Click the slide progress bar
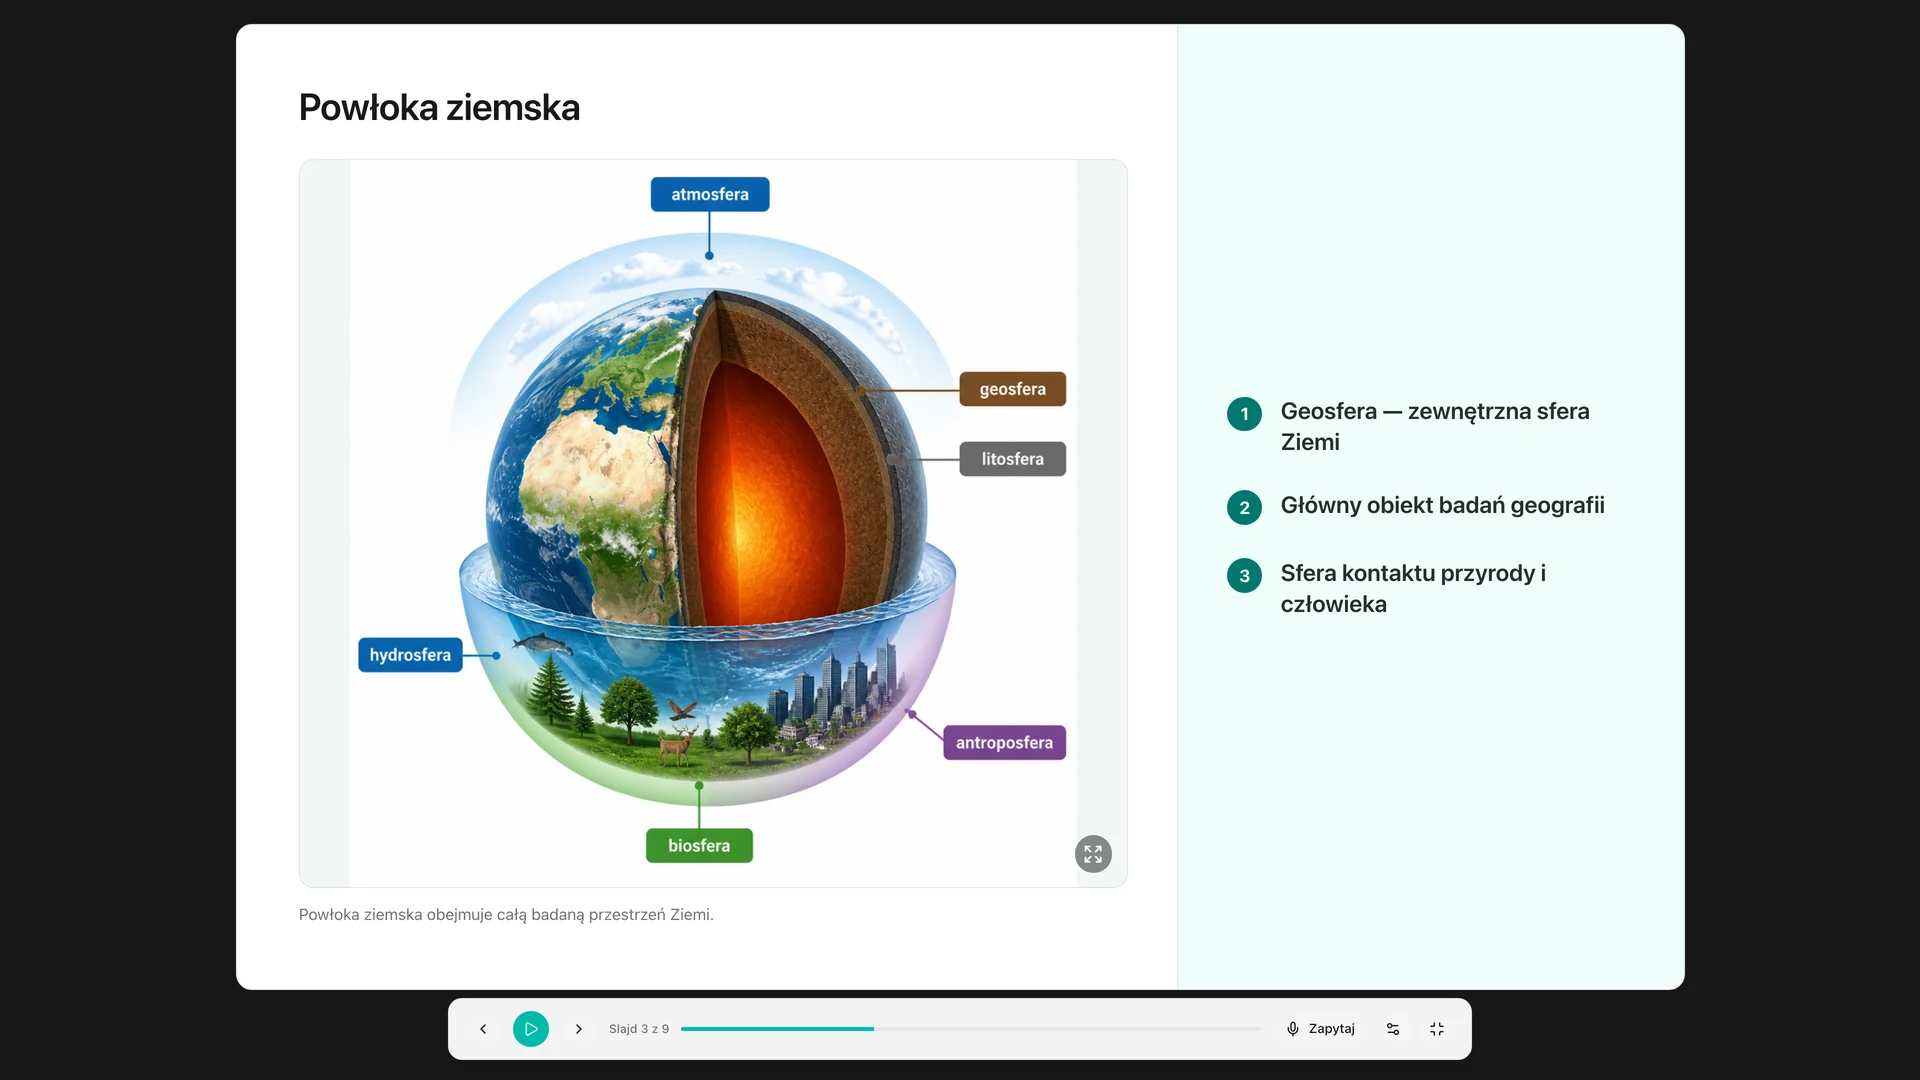 click(970, 1029)
